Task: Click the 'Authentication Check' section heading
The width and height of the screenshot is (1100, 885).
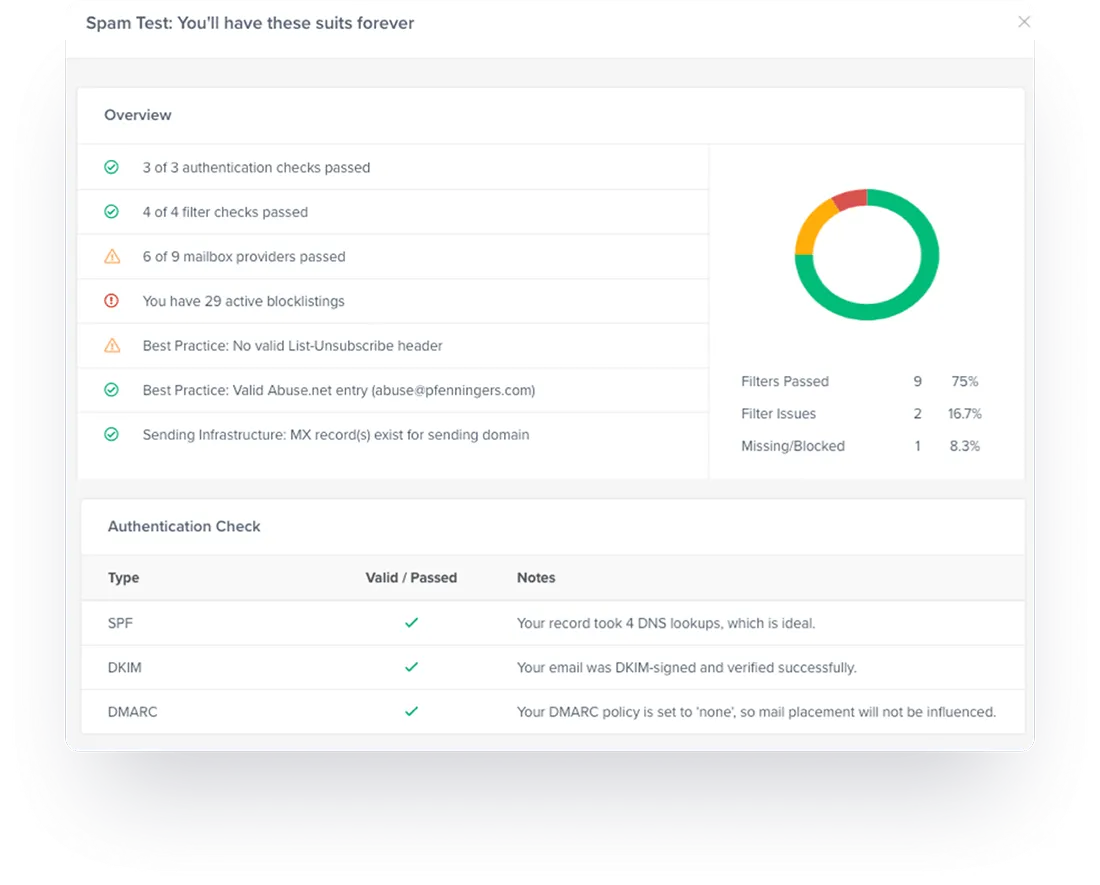Action: pos(184,527)
